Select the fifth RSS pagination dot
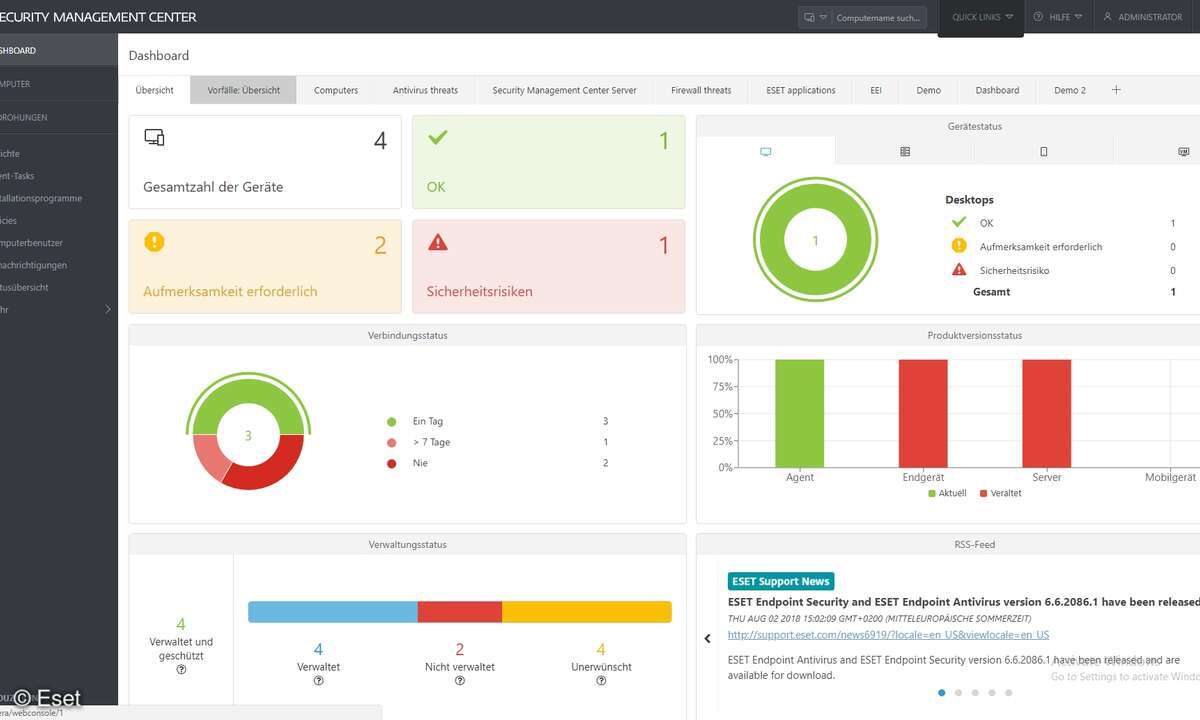The image size is (1200, 720). 1008,692
